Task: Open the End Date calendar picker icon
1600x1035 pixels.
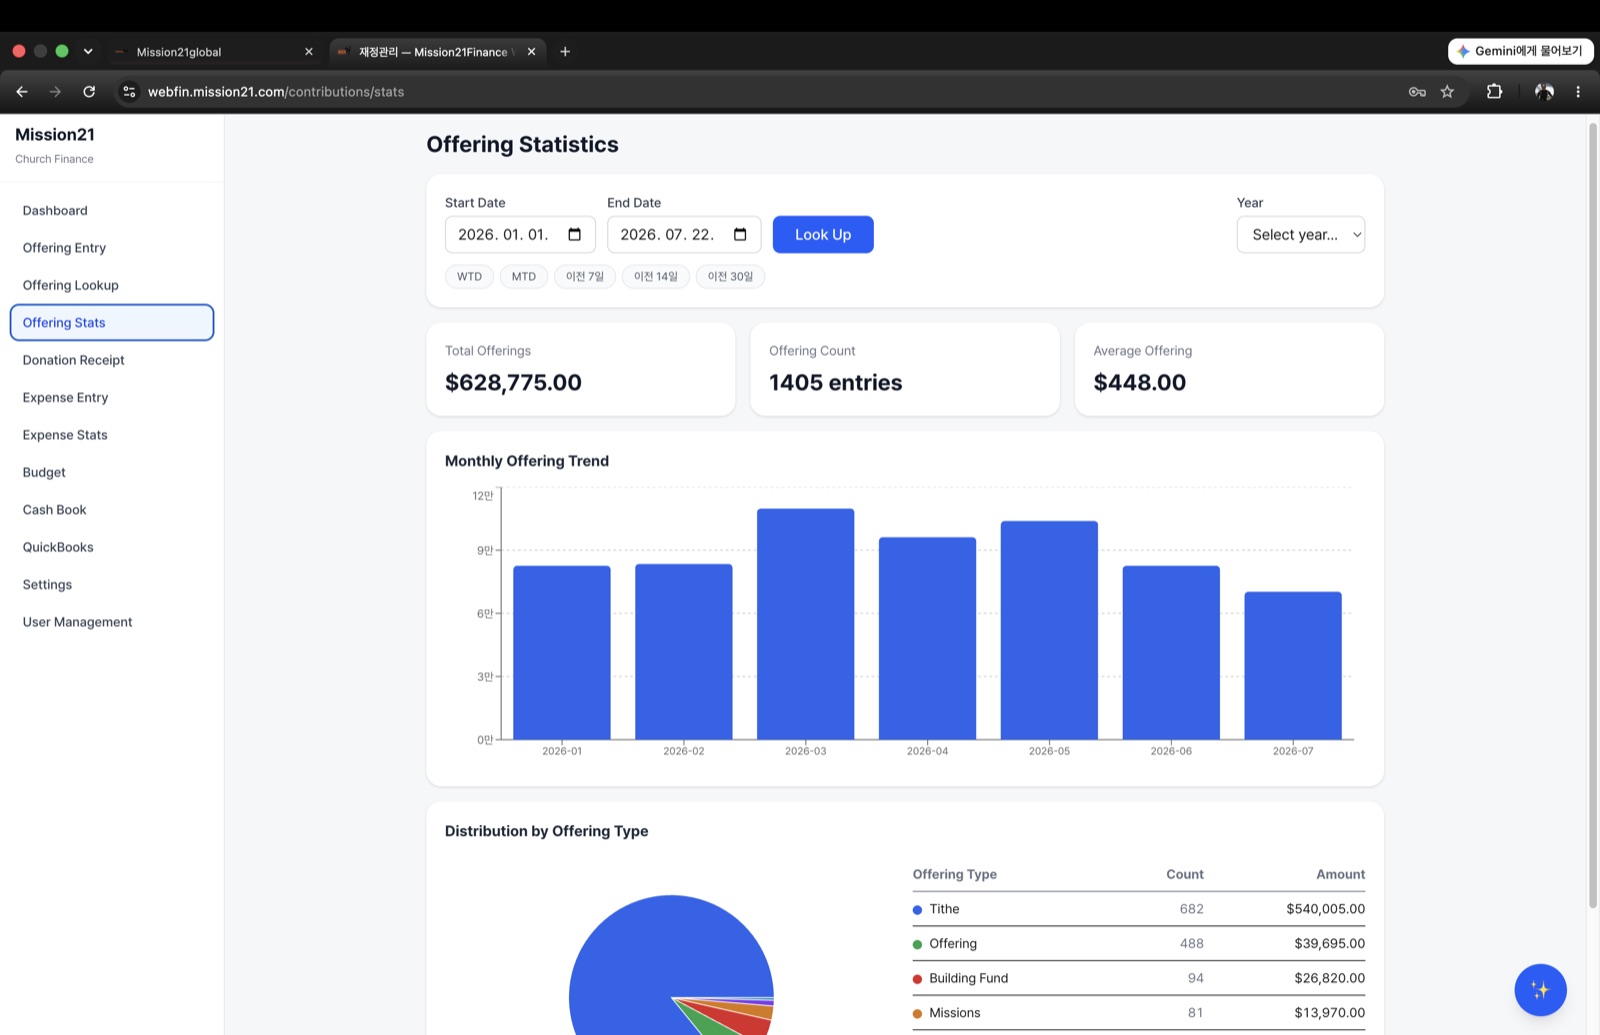Action: [x=740, y=235]
